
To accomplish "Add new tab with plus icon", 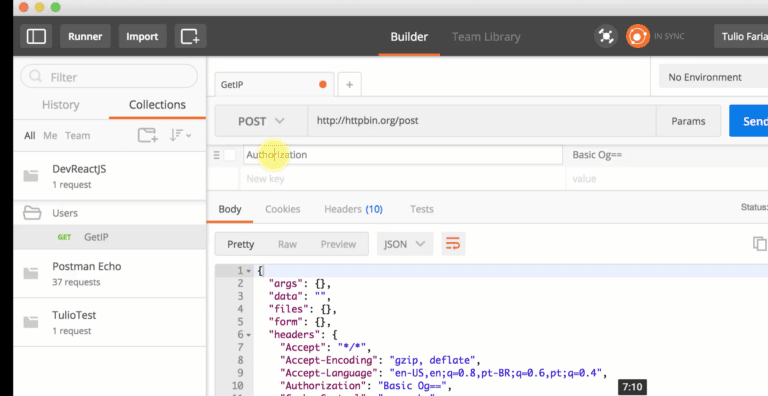I will pyautogui.click(x=349, y=85).
